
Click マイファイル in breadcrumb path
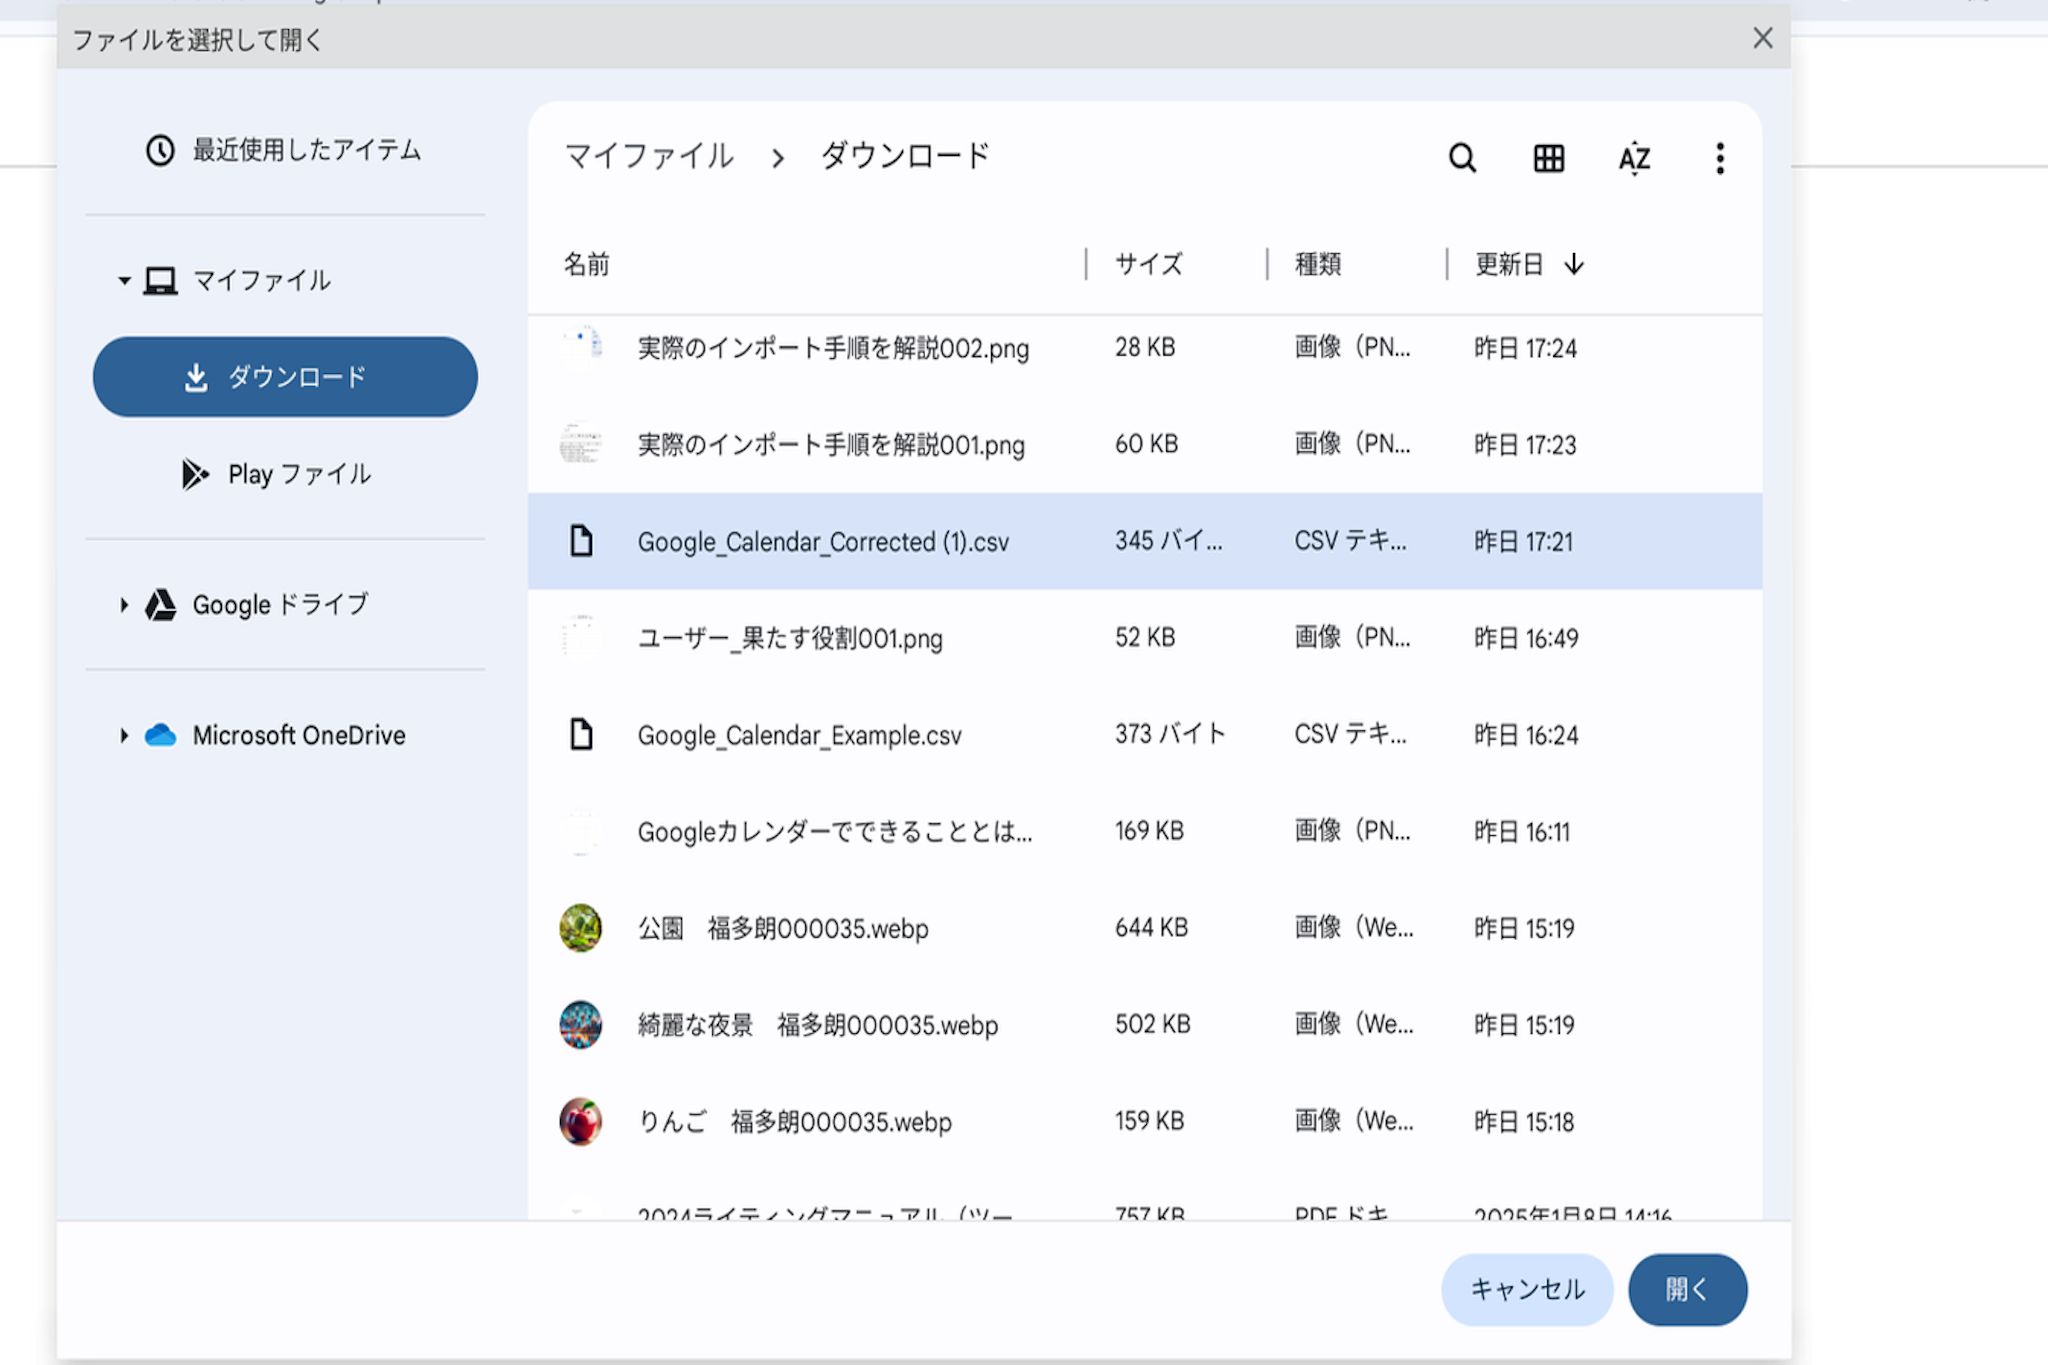point(650,157)
